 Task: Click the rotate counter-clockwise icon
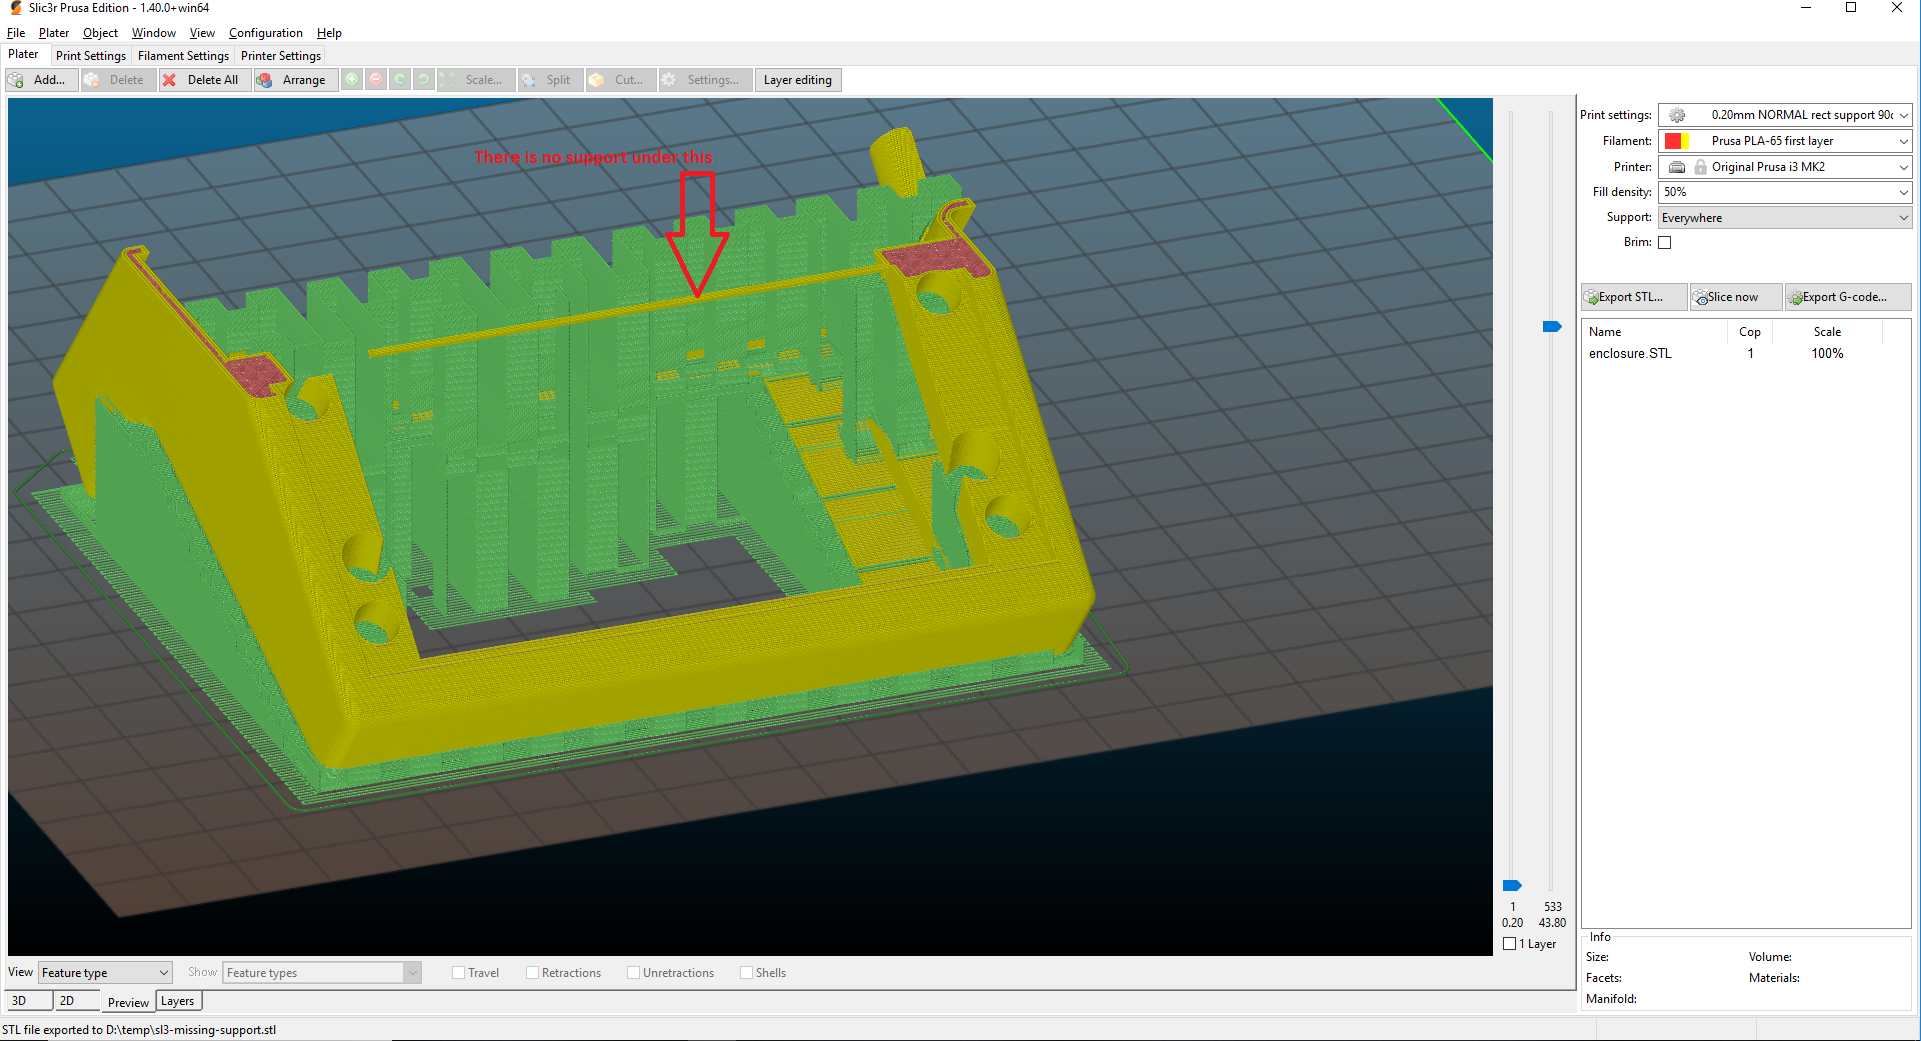[400, 80]
